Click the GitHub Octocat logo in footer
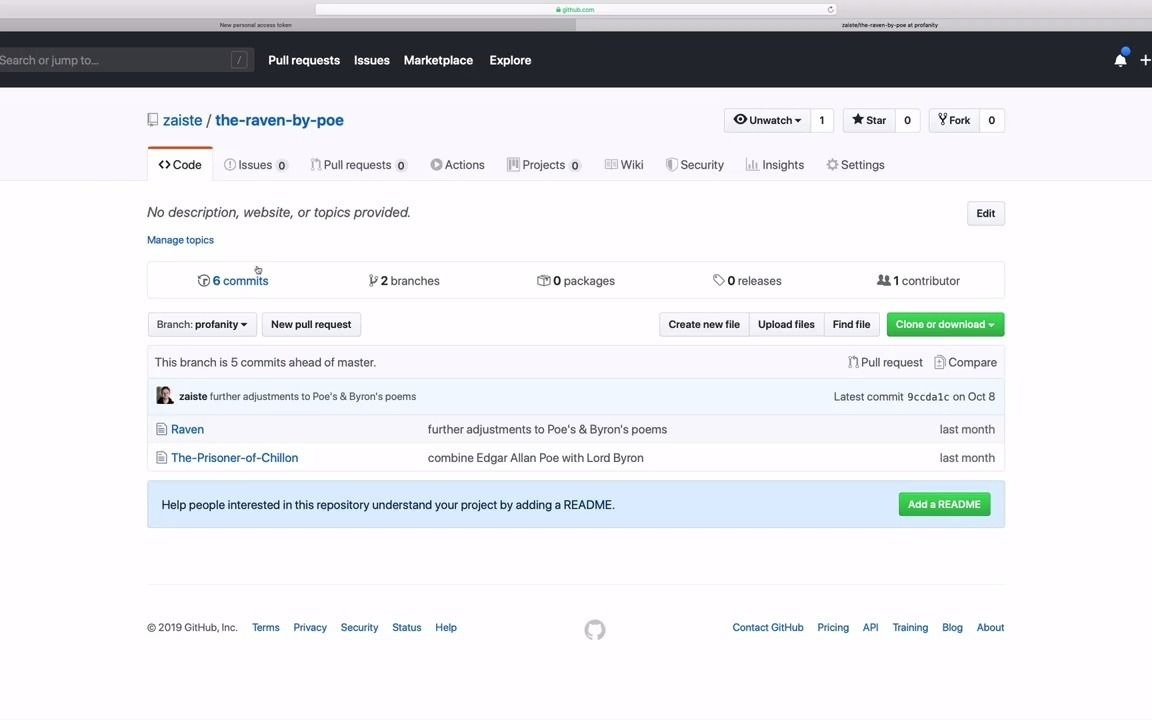The width and height of the screenshot is (1152, 720). click(595, 630)
